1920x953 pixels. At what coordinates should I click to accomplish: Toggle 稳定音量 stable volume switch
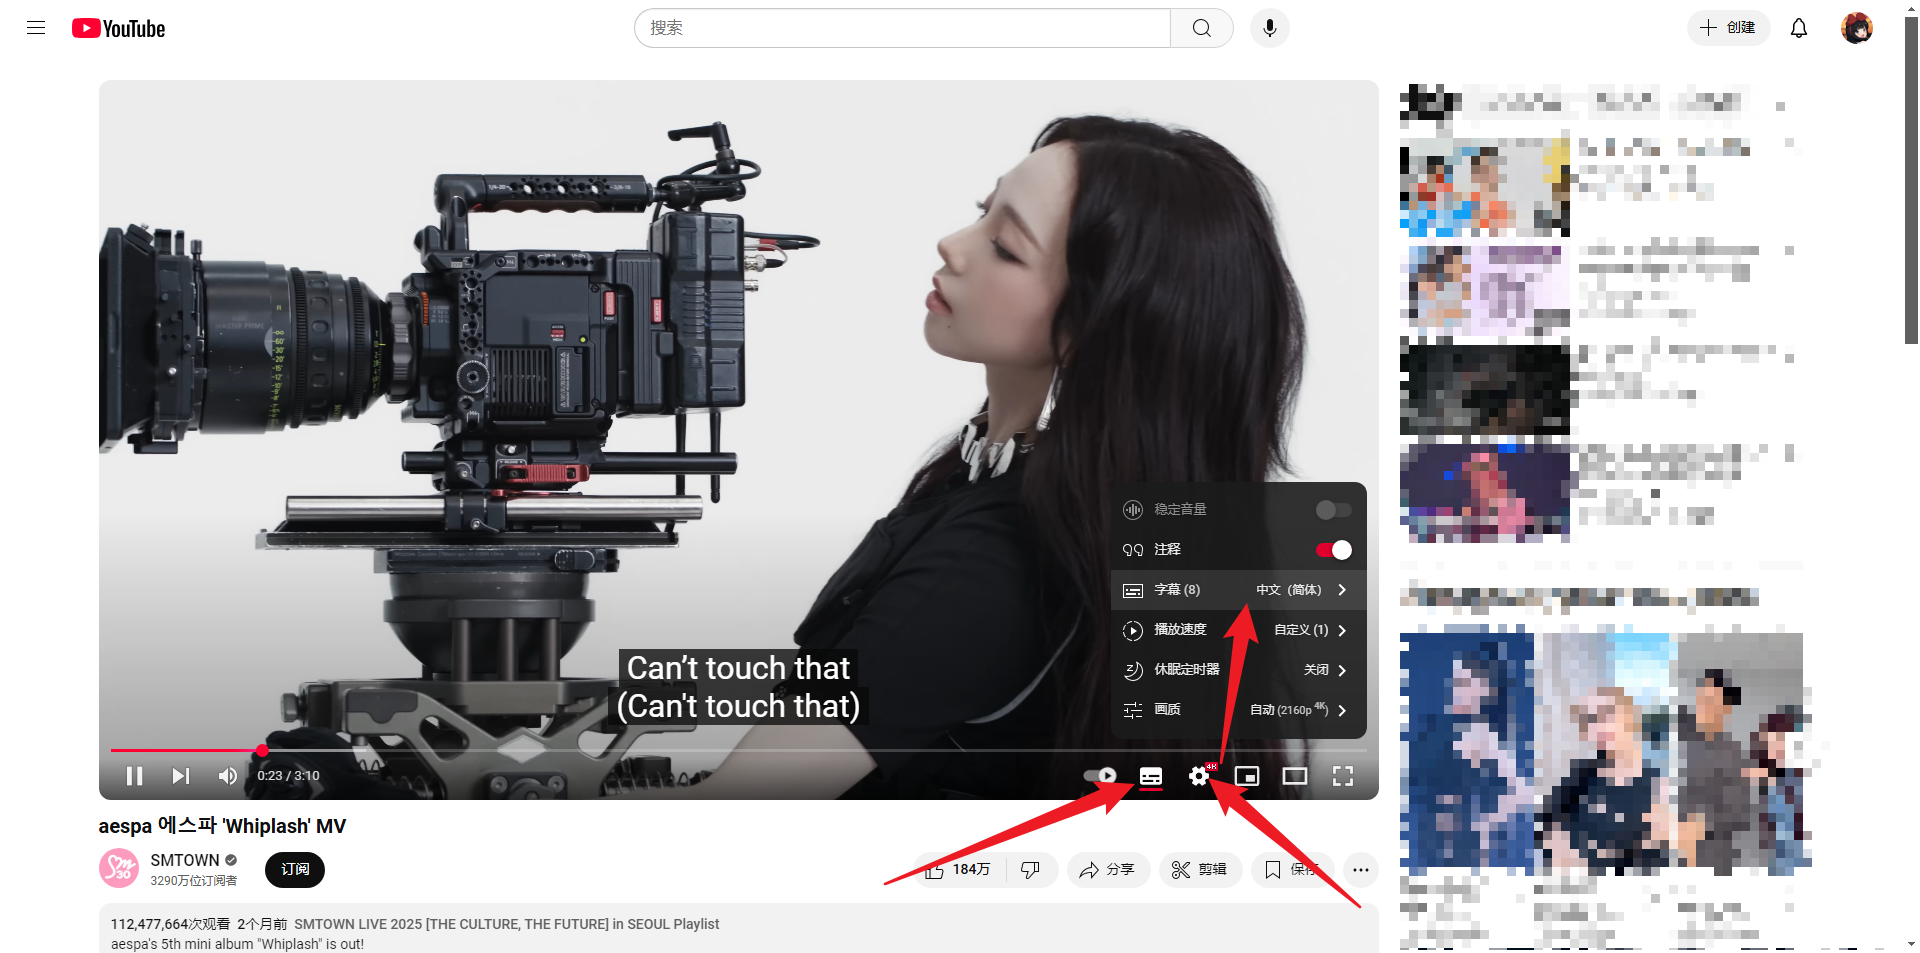point(1333,510)
